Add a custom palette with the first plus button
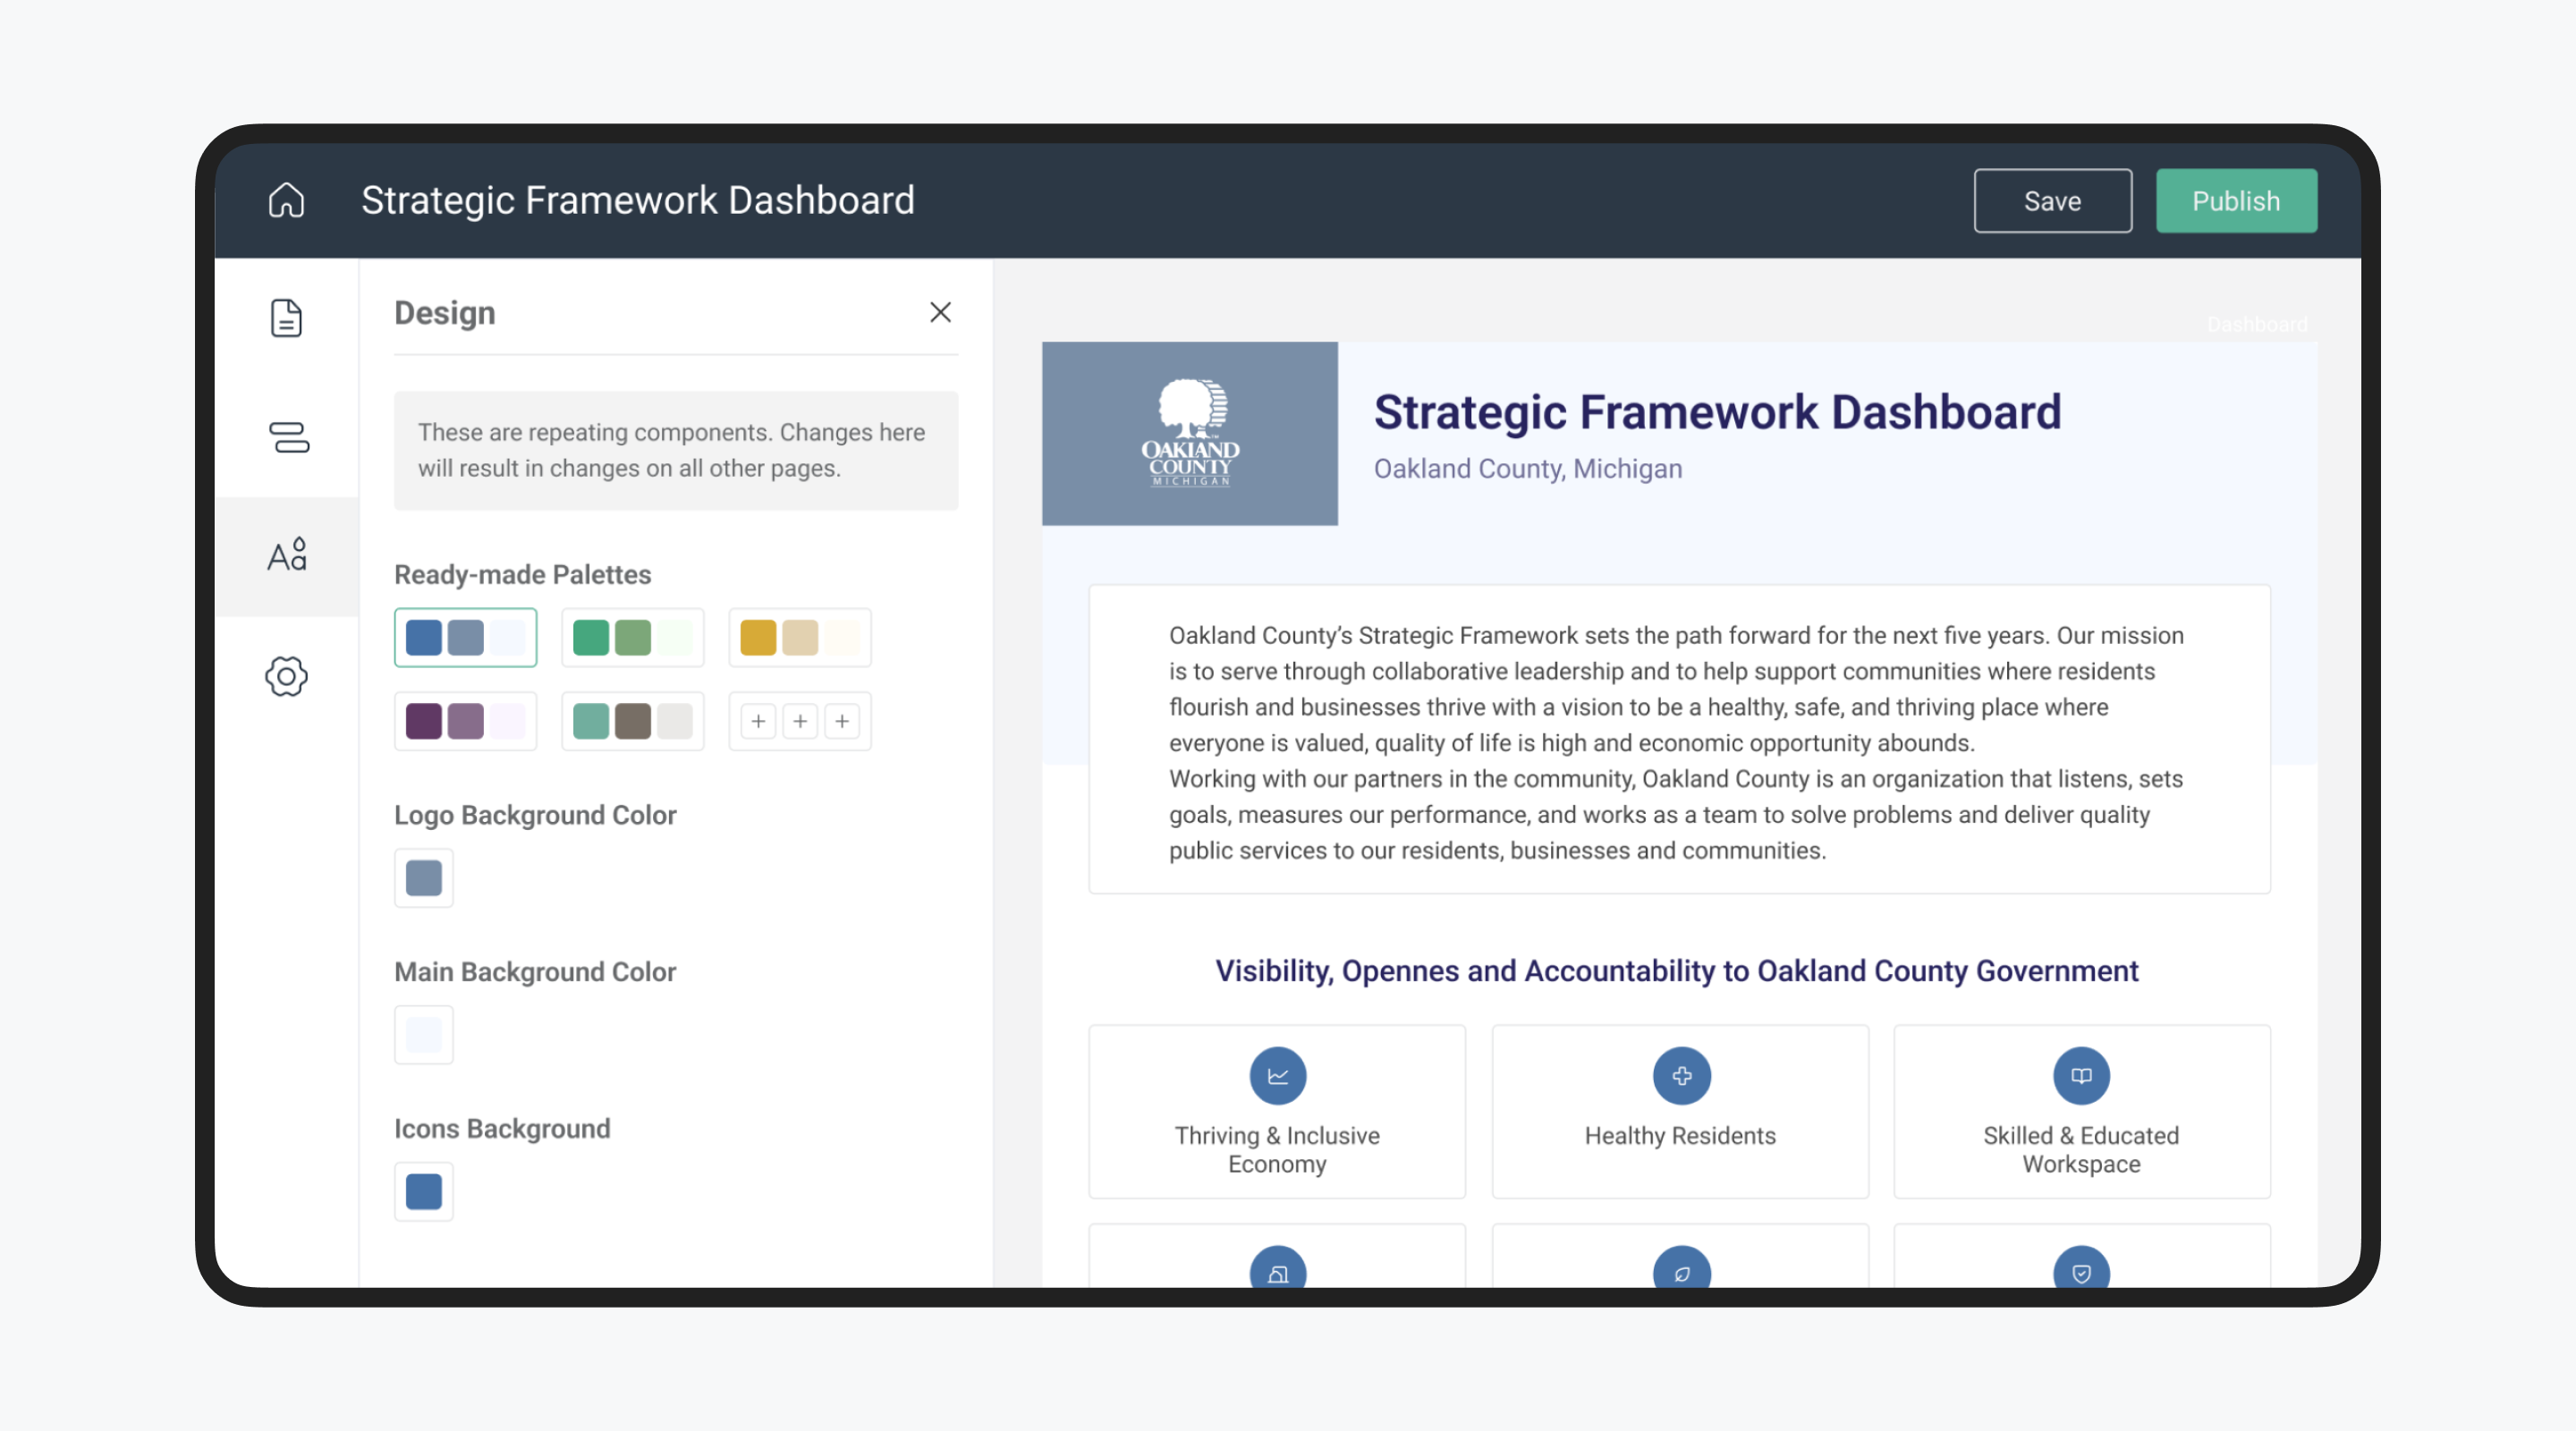 [758, 721]
